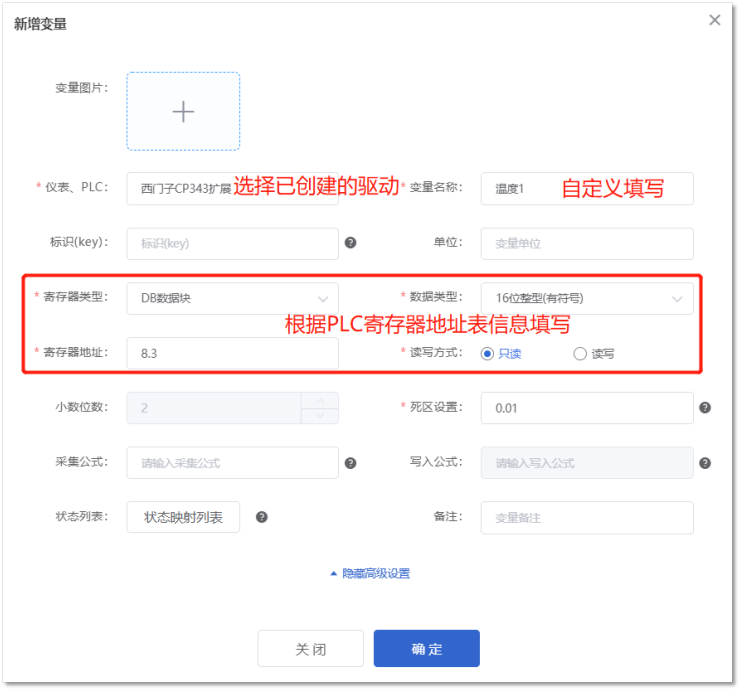Click the 关闭 button
This screenshot has height=691, width=741.
click(x=310, y=648)
